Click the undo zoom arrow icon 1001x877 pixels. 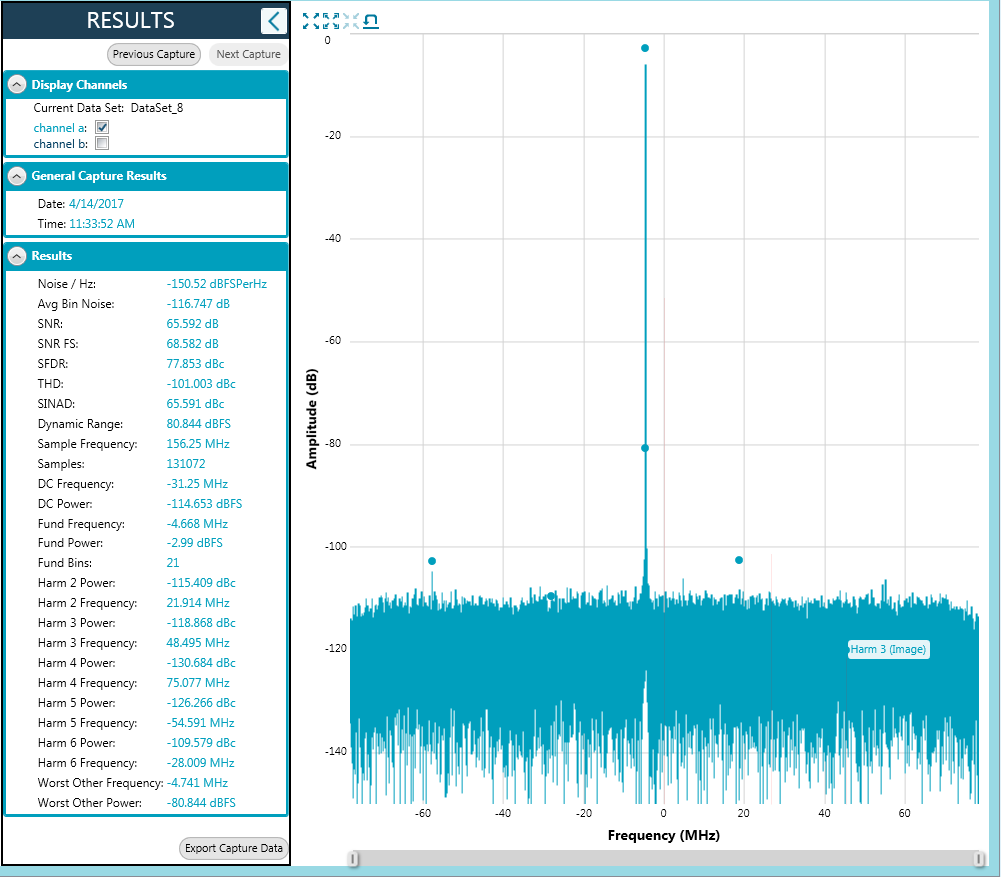(371, 21)
